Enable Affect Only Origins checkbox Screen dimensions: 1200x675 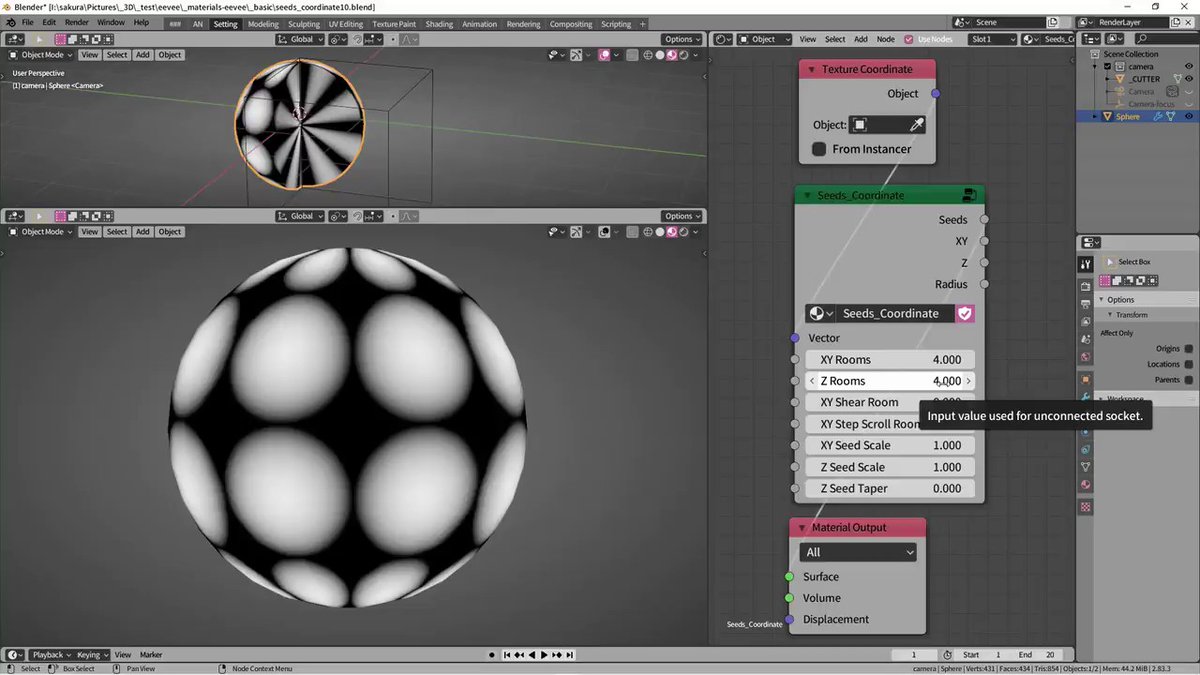click(x=1189, y=349)
